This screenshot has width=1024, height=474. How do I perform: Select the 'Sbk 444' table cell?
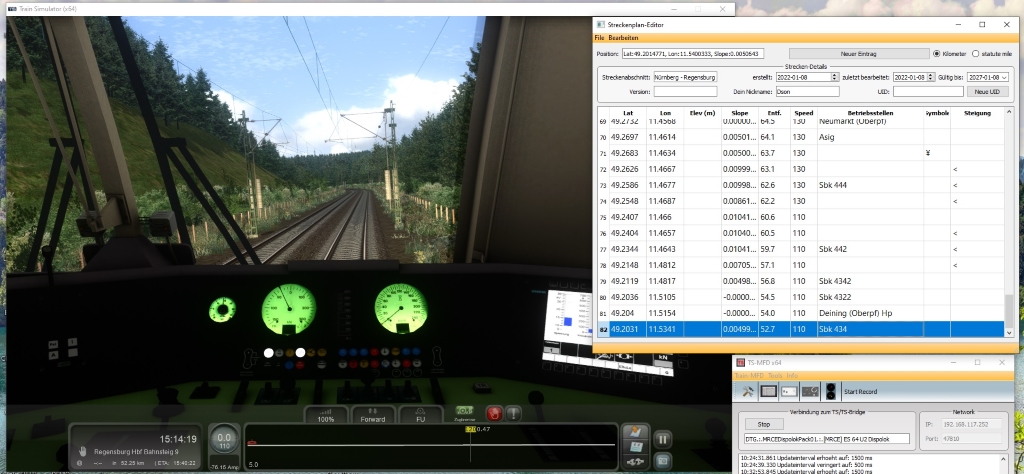(x=870, y=185)
